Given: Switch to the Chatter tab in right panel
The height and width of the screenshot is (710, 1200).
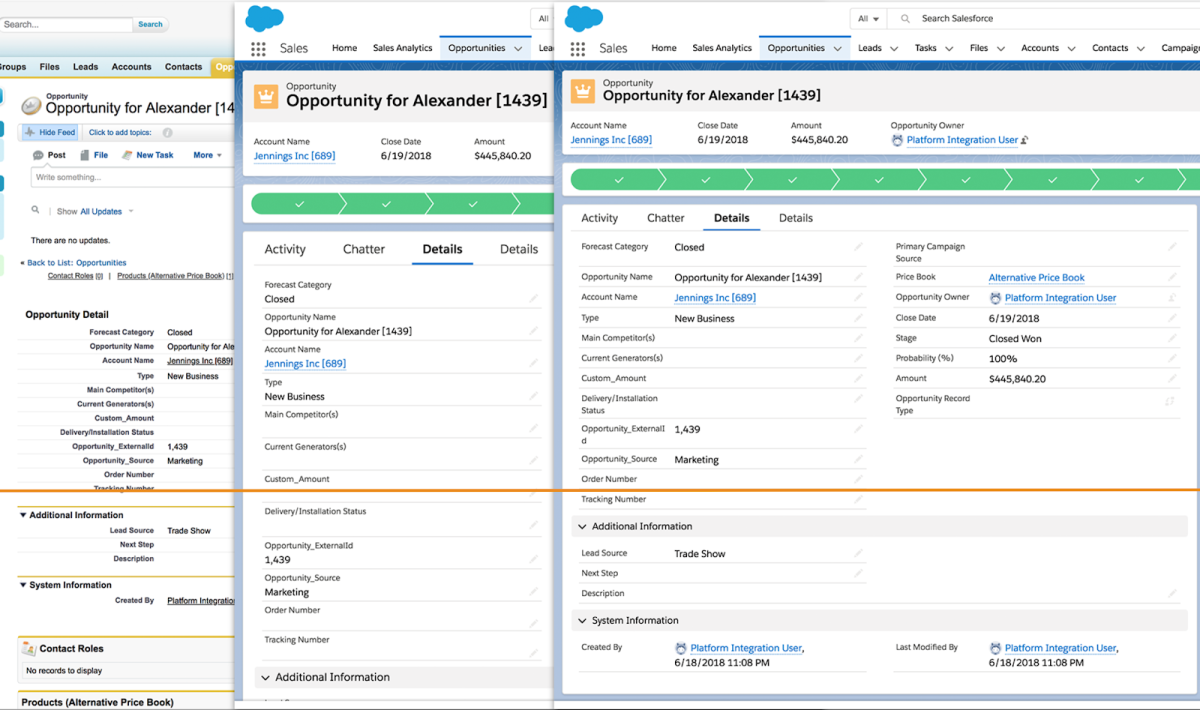Looking at the screenshot, I should [x=665, y=218].
